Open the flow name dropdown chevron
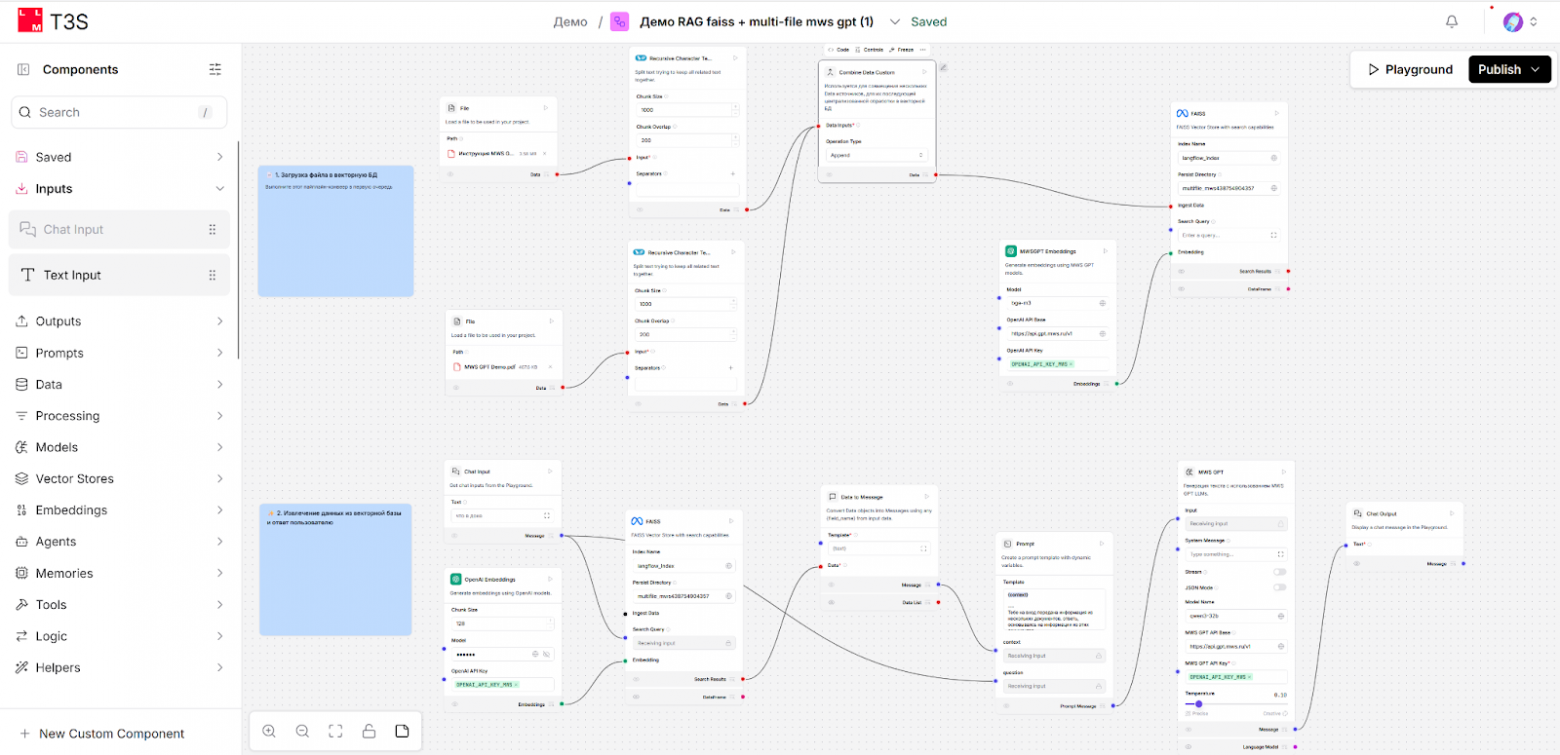 click(x=895, y=22)
